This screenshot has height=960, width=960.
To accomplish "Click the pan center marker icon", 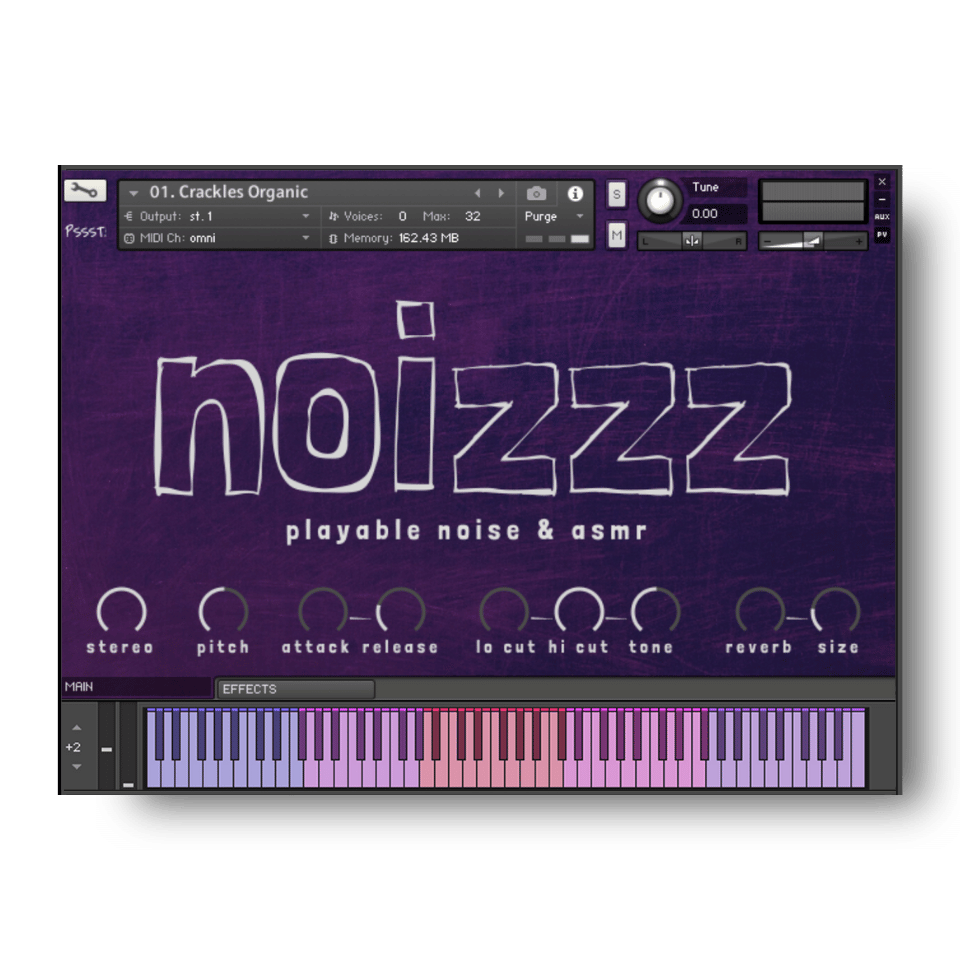I will click(692, 241).
